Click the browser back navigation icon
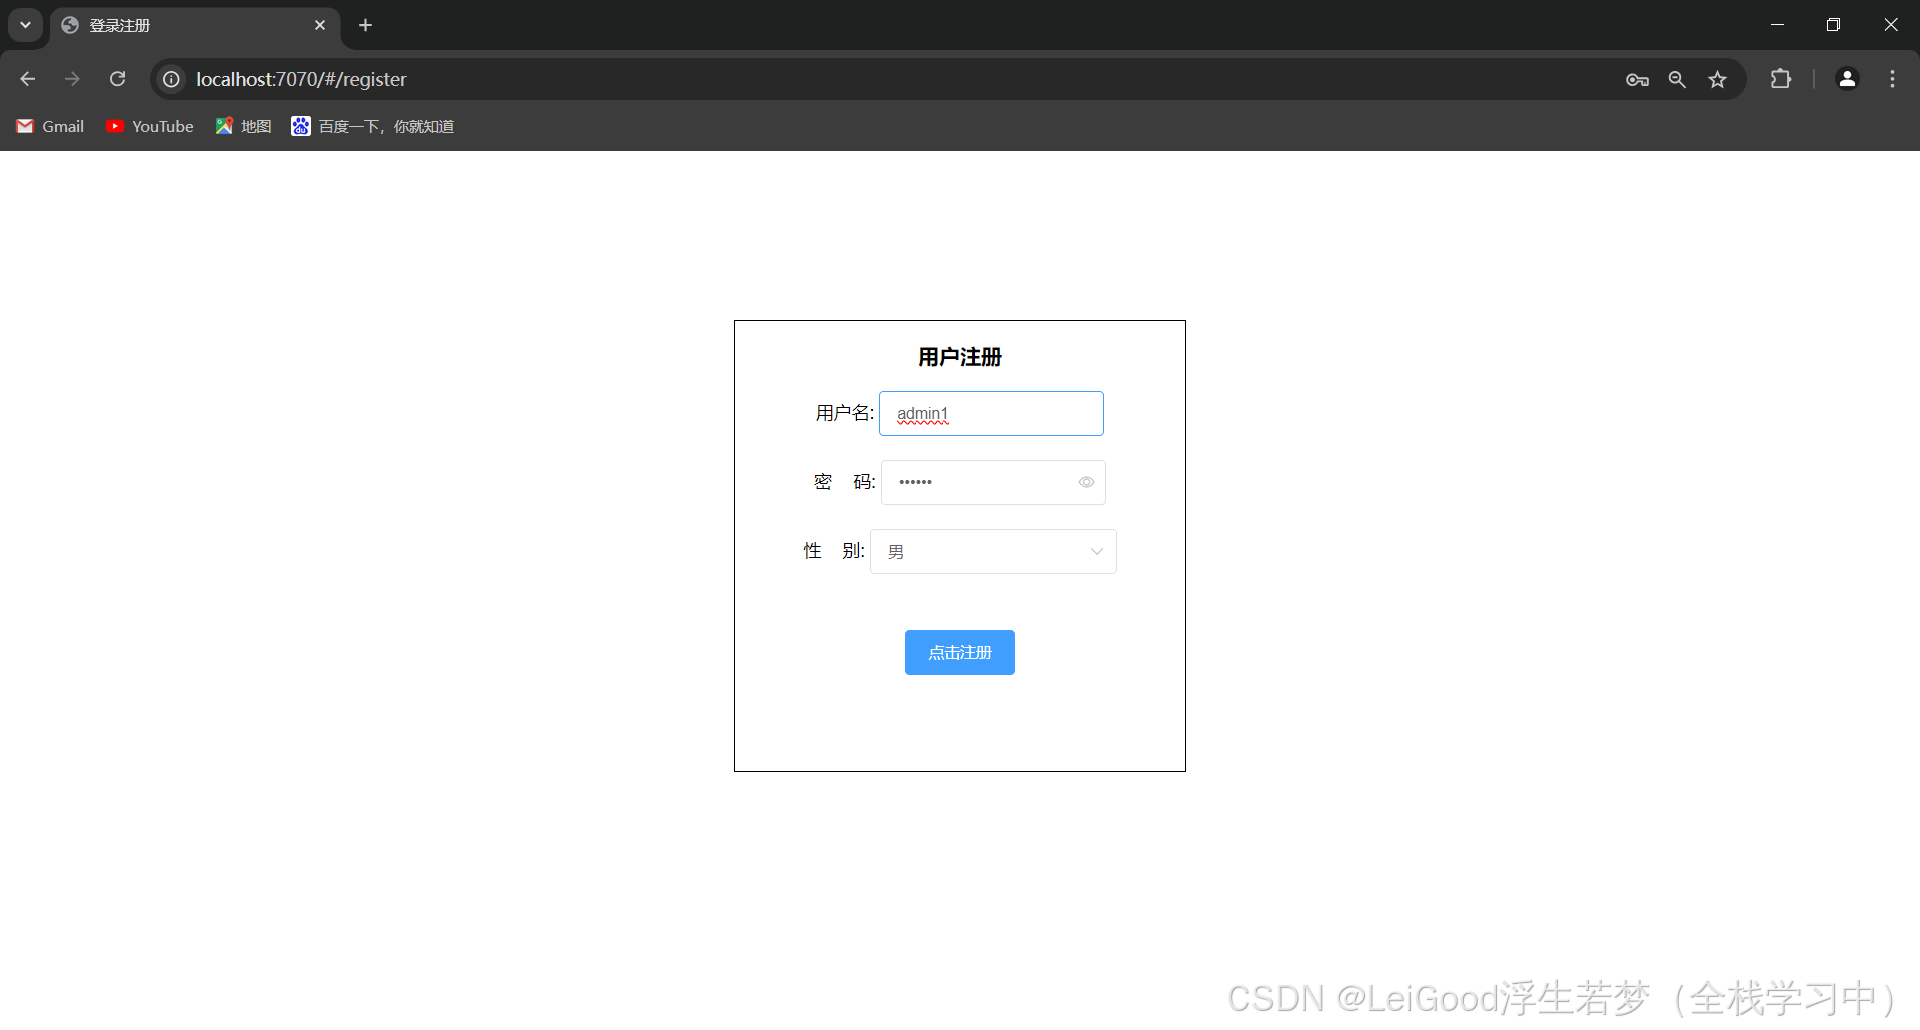 click(x=26, y=78)
